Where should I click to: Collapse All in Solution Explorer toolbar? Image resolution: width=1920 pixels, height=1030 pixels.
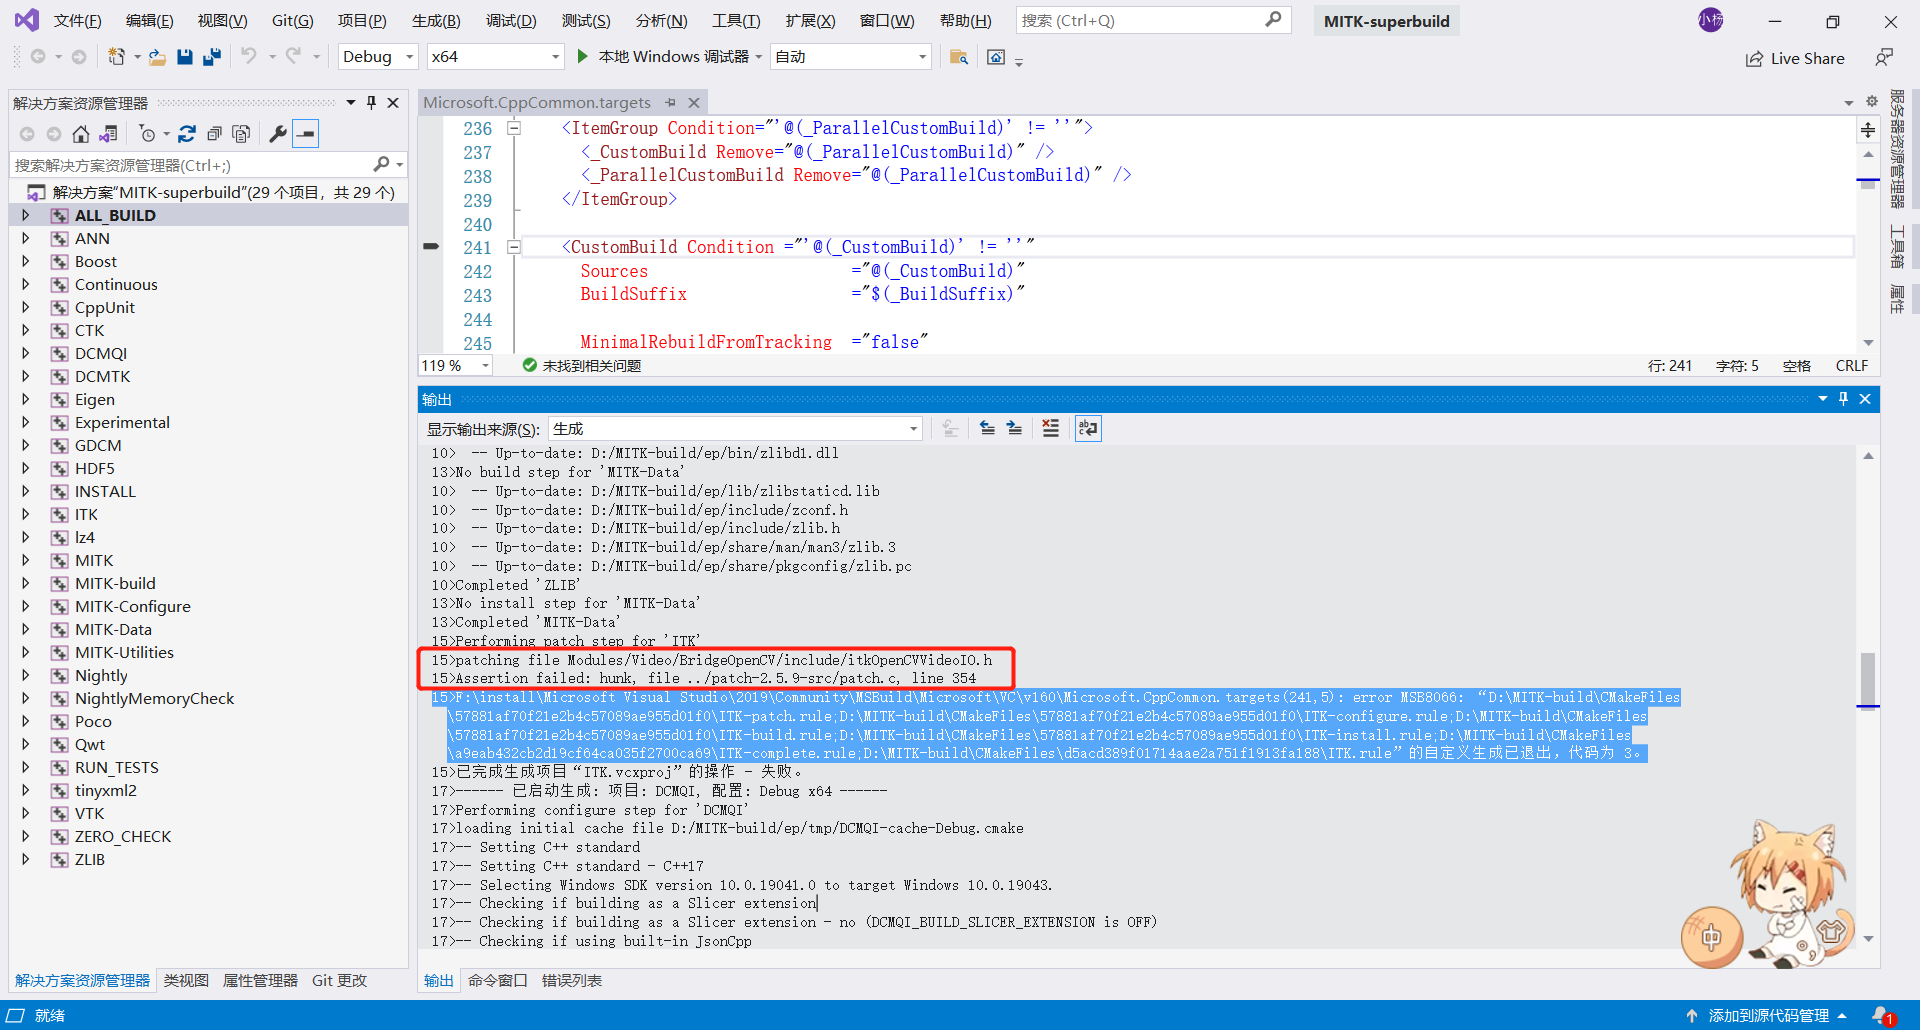tap(214, 134)
